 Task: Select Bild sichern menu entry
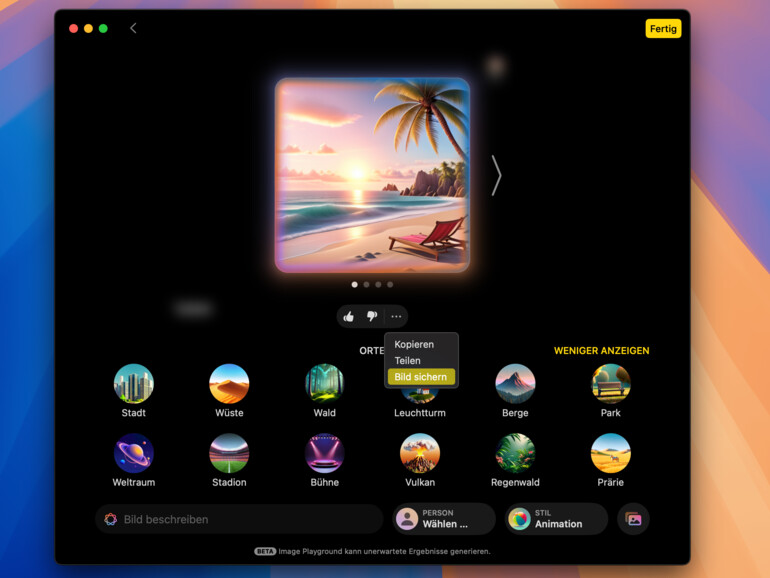coord(421,377)
